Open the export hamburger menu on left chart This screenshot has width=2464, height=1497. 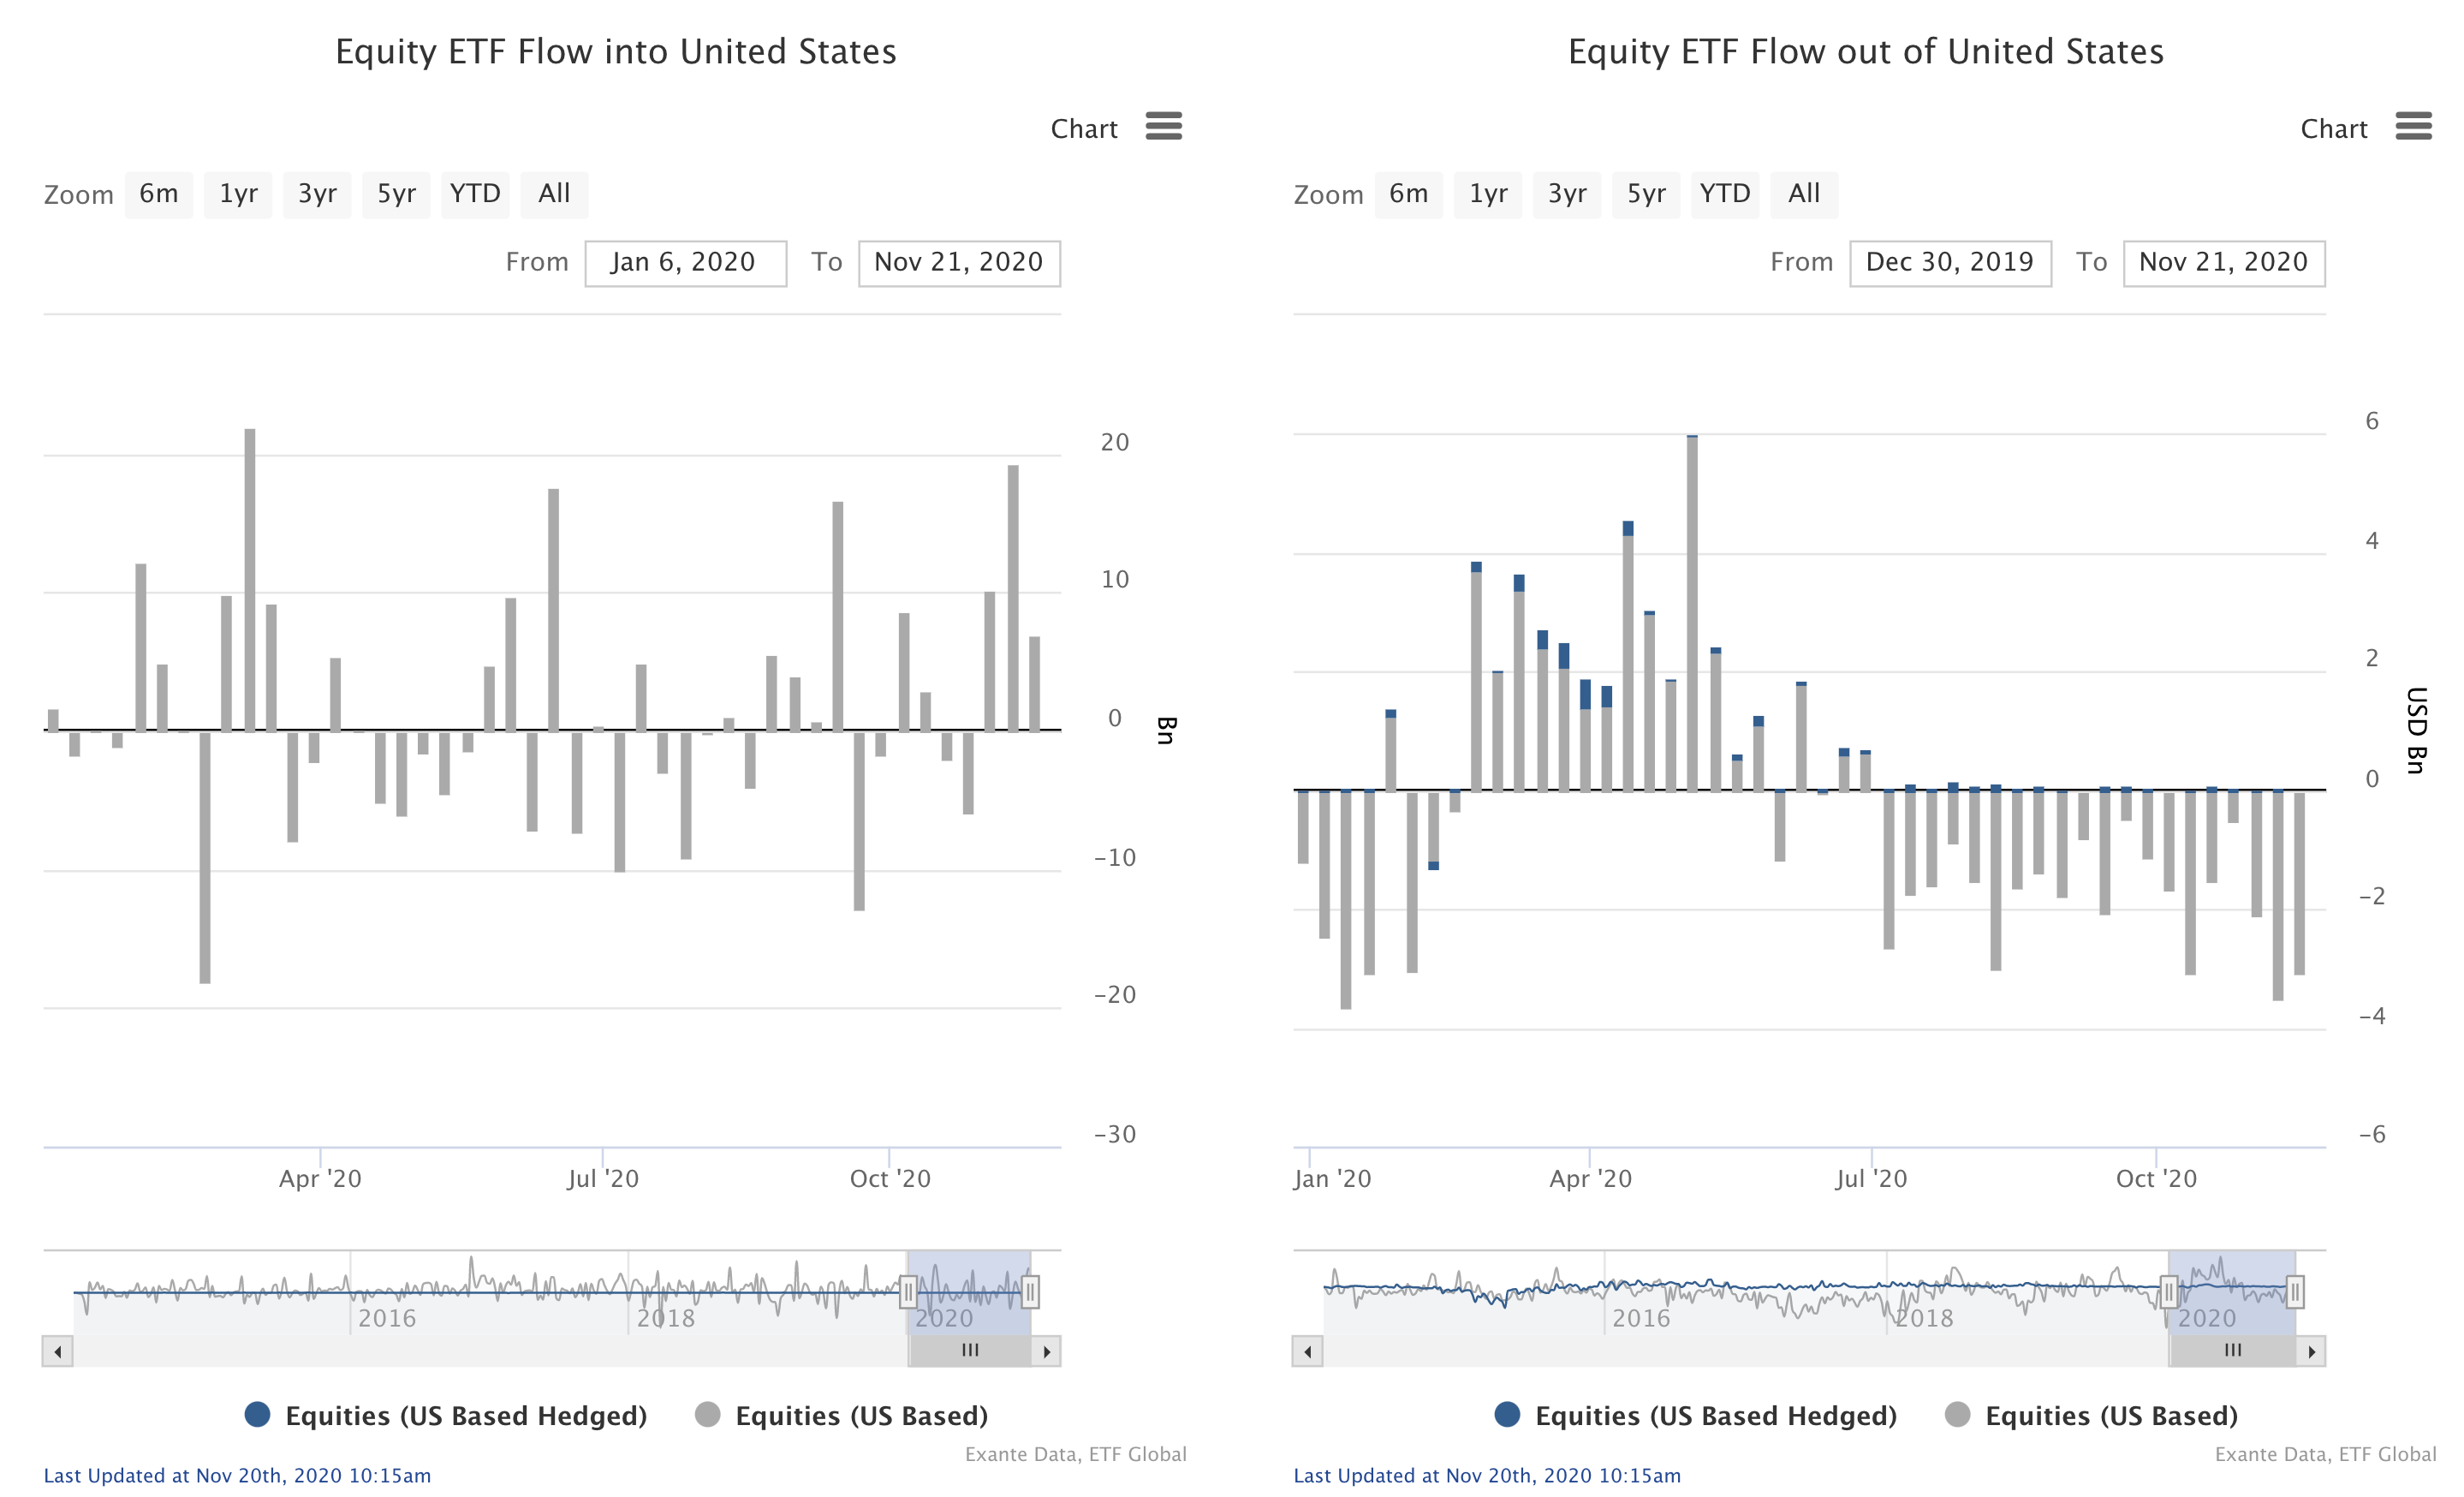1165,127
